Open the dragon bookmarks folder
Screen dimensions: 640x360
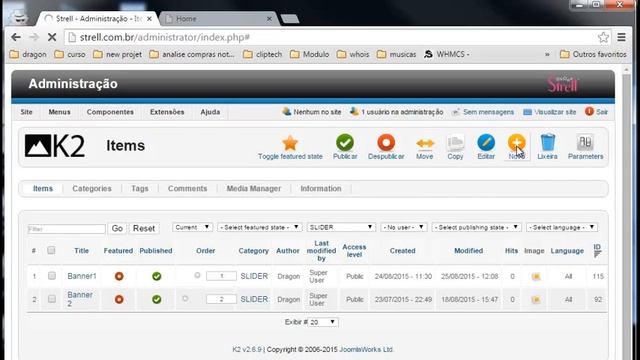click(x=28, y=54)
